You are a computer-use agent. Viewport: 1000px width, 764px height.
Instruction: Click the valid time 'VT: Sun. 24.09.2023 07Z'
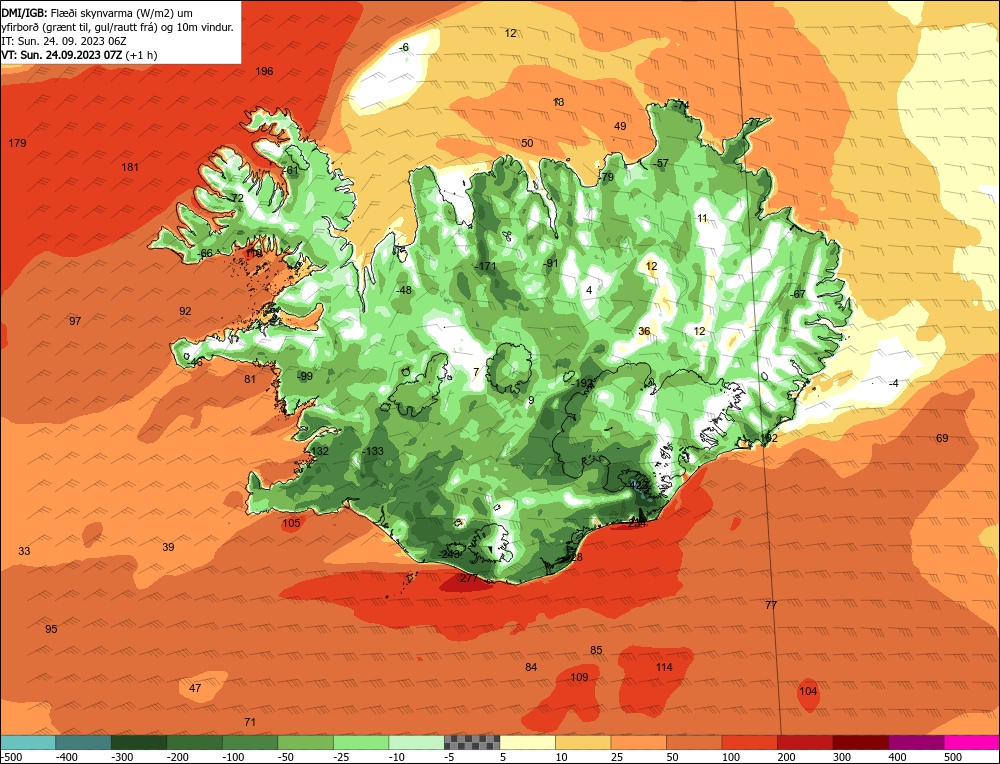(x=63, y=55)
